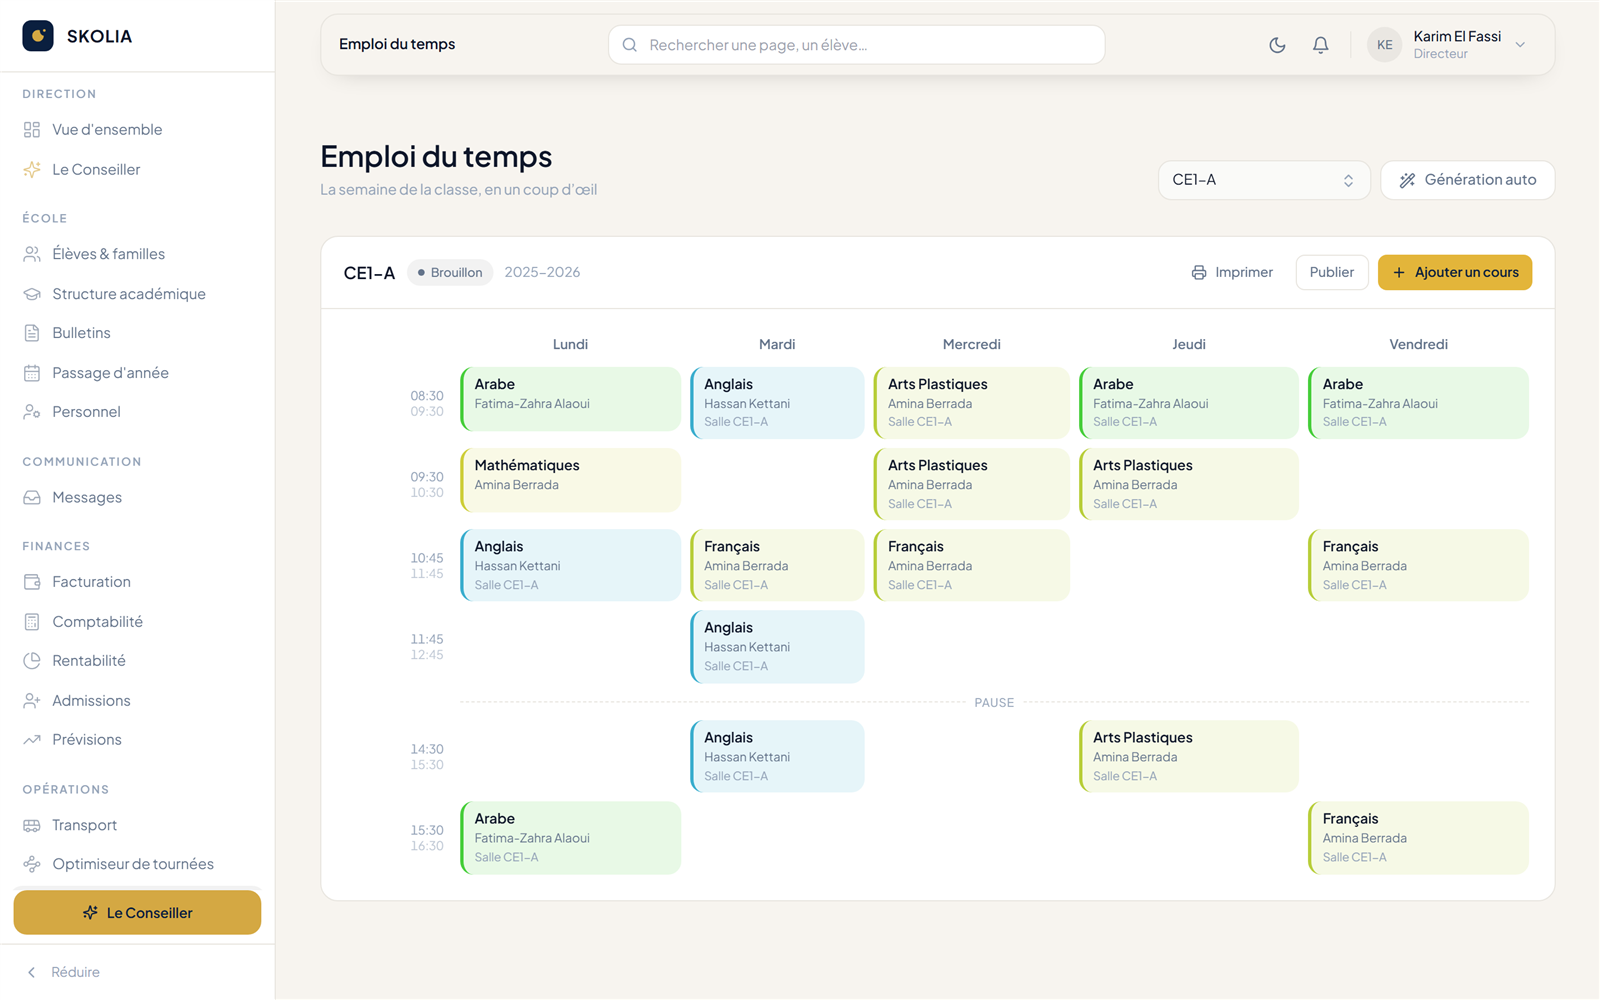Select Thursday 09:30 Arts Plastiques card
This screenshot has height=1000, width=1600.
click(1189, 485)
